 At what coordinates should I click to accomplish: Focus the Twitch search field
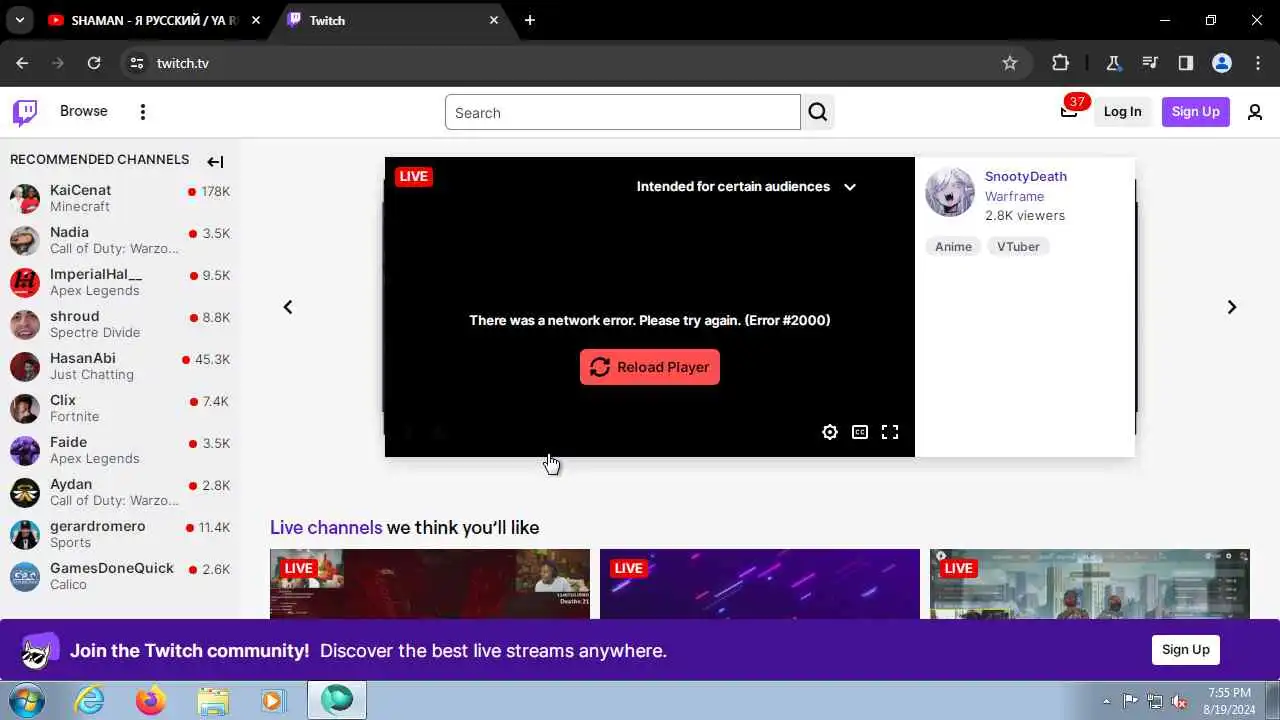point(622,112)
